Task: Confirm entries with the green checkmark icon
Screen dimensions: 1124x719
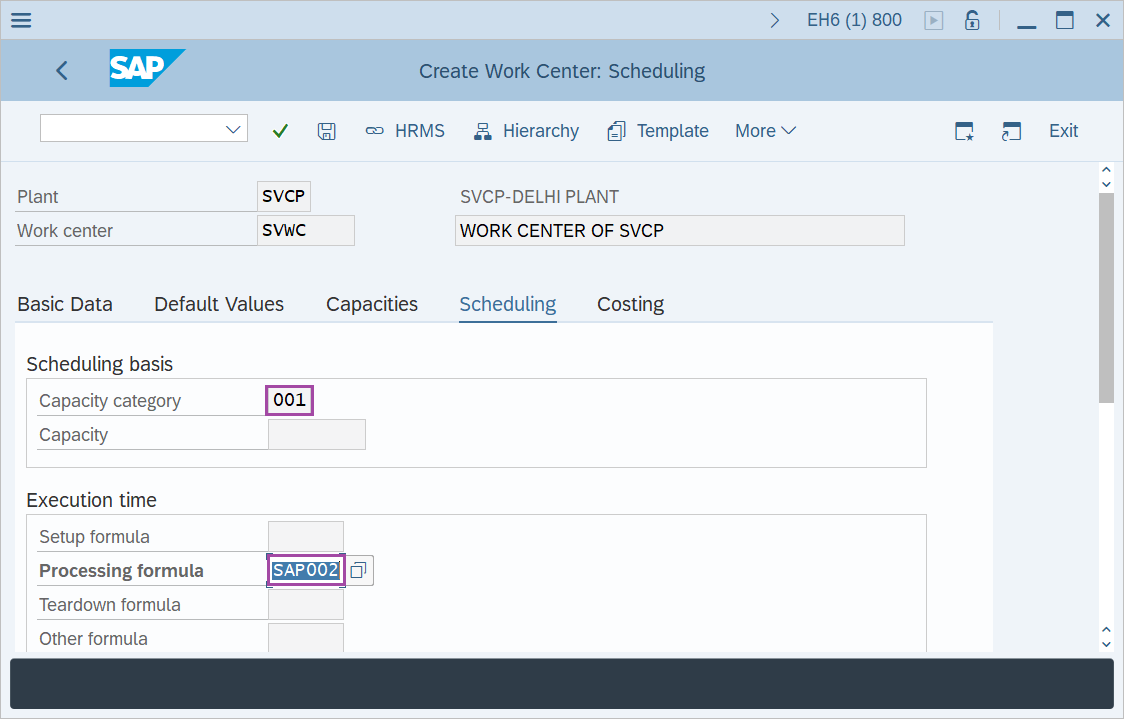Action: tap(280, 130)
